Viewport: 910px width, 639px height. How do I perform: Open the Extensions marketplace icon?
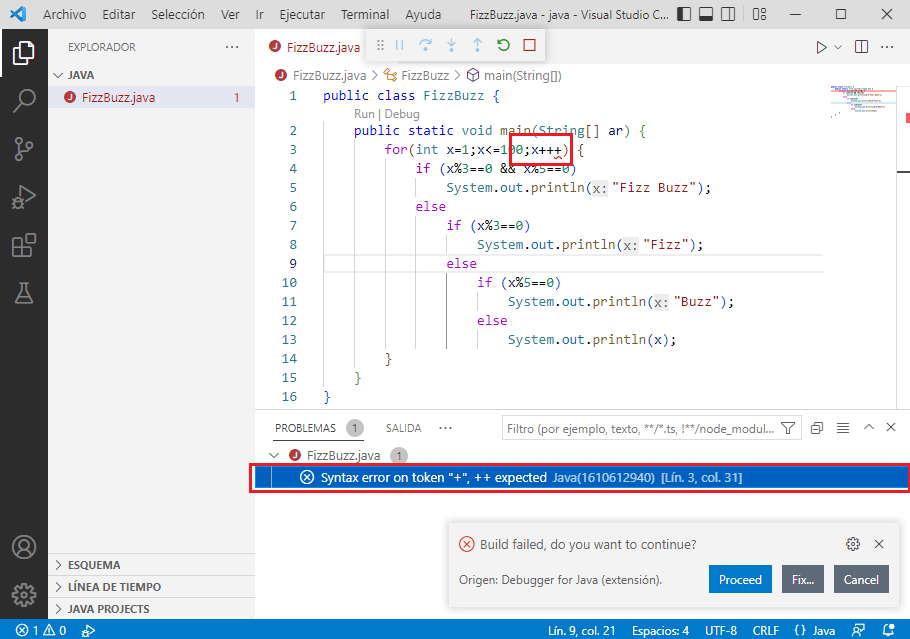tap(22, 244)
